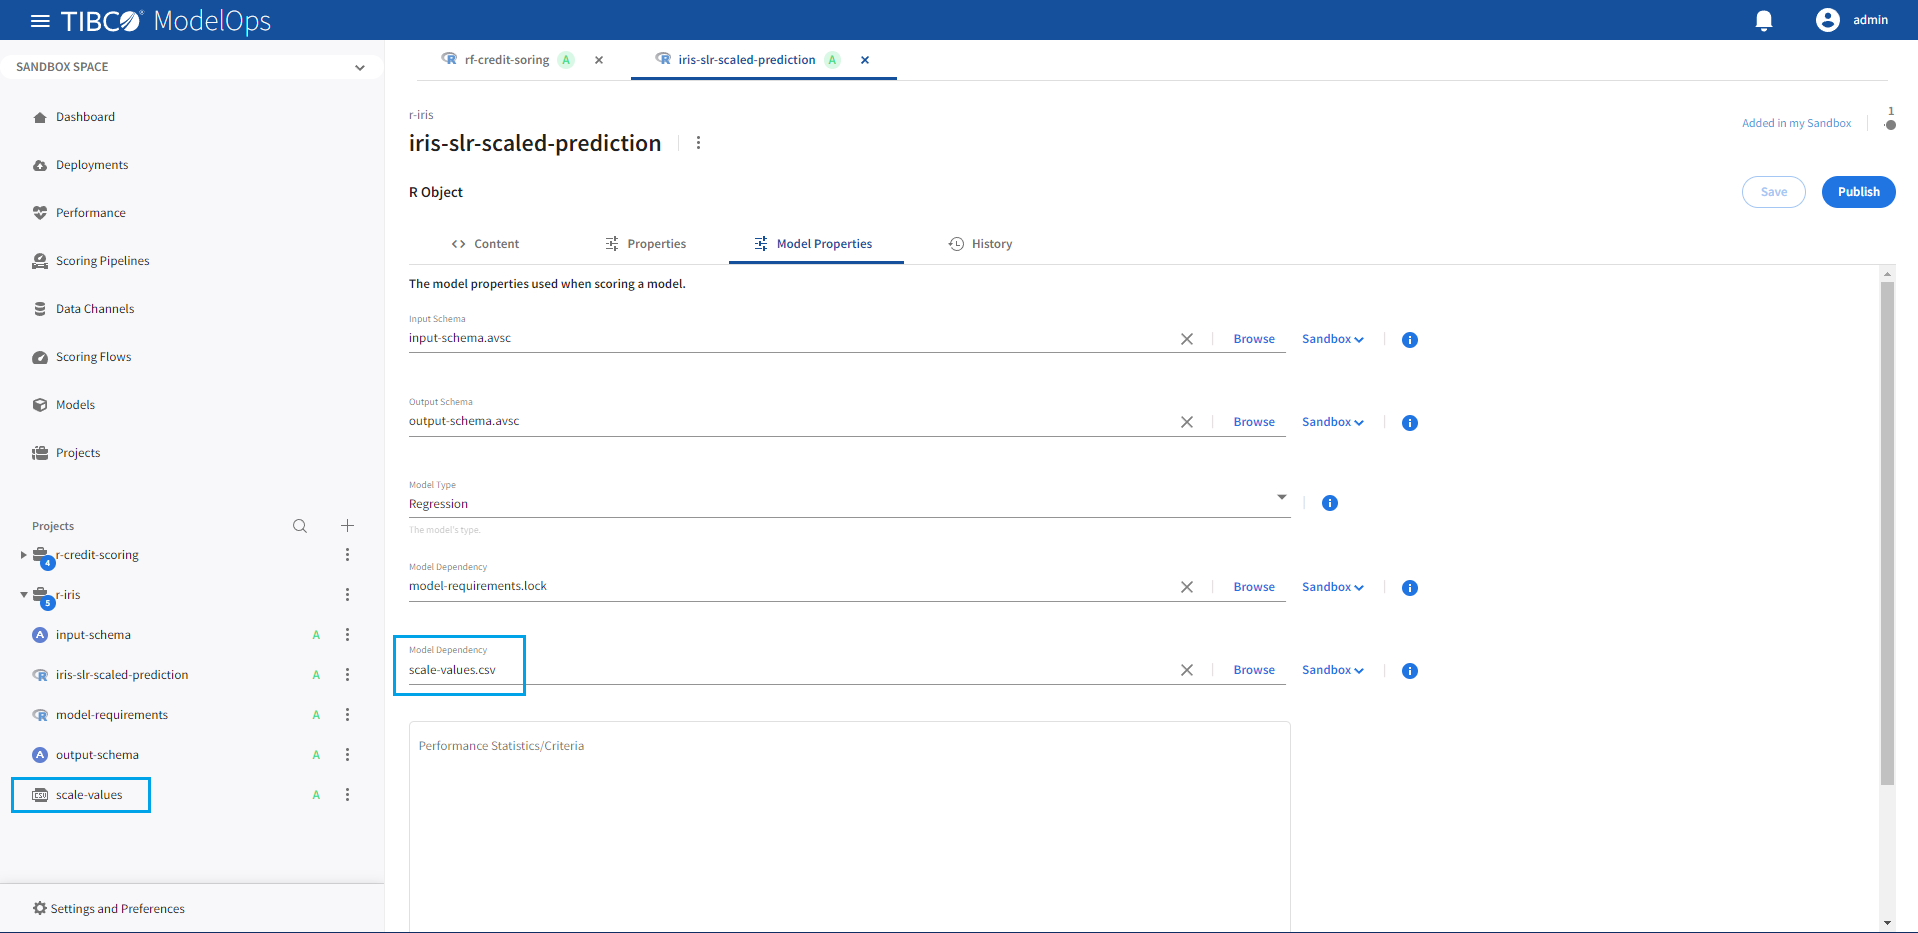Viewport: 1918px width, 933px height.
Task: Open the Sandbox Space selector dropdown
Action: click(360, 68)
